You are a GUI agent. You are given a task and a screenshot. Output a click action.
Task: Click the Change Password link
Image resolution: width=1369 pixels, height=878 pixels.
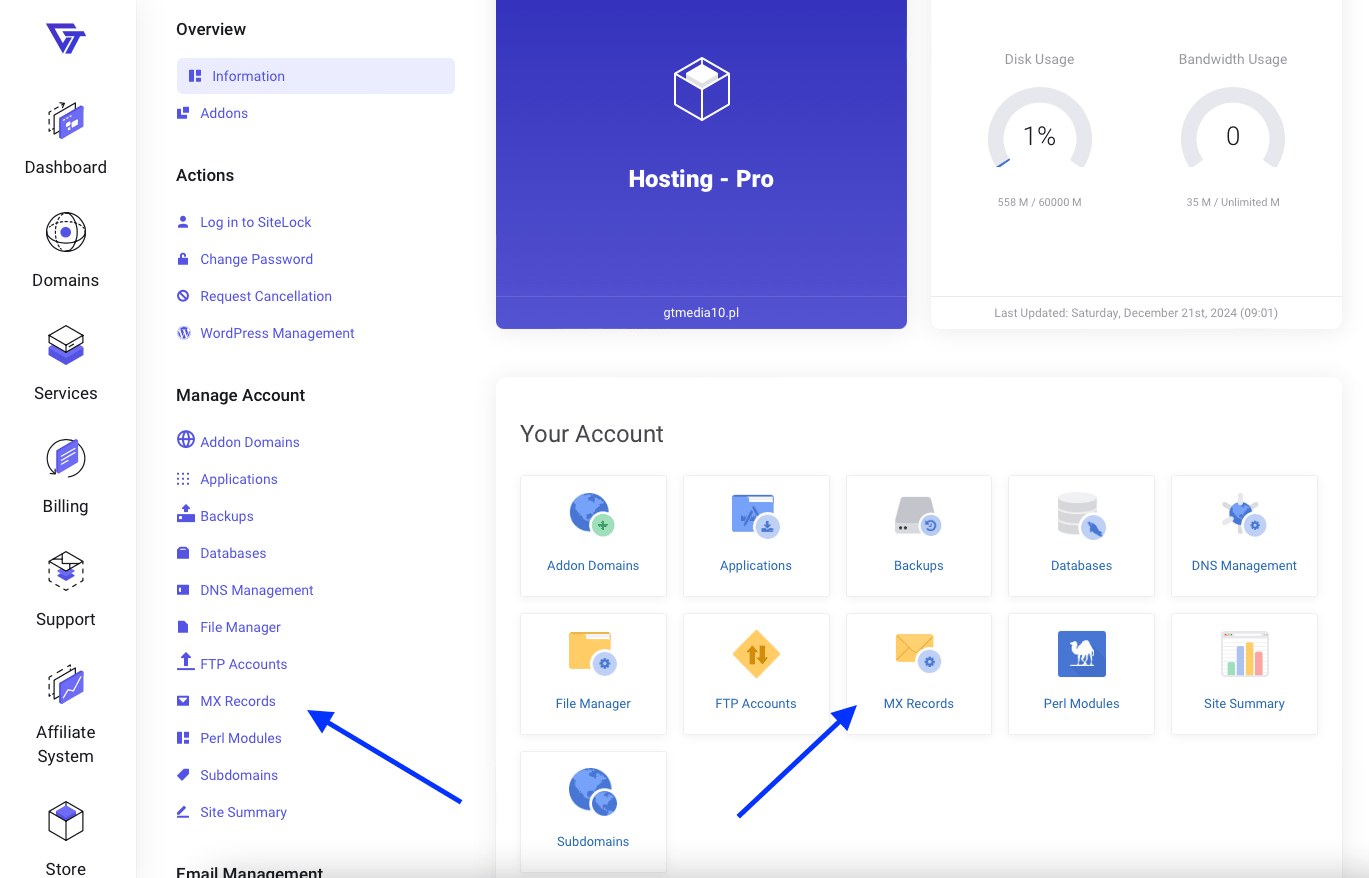pos(256,259)
